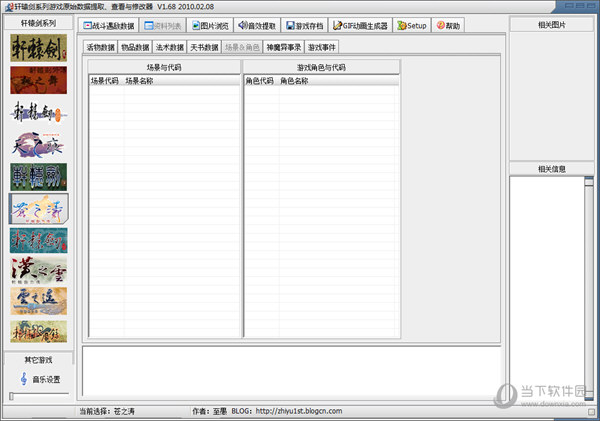Open Setup settings
The width and height of the screenshot is (600, 421).
click(x=411, y=25)
